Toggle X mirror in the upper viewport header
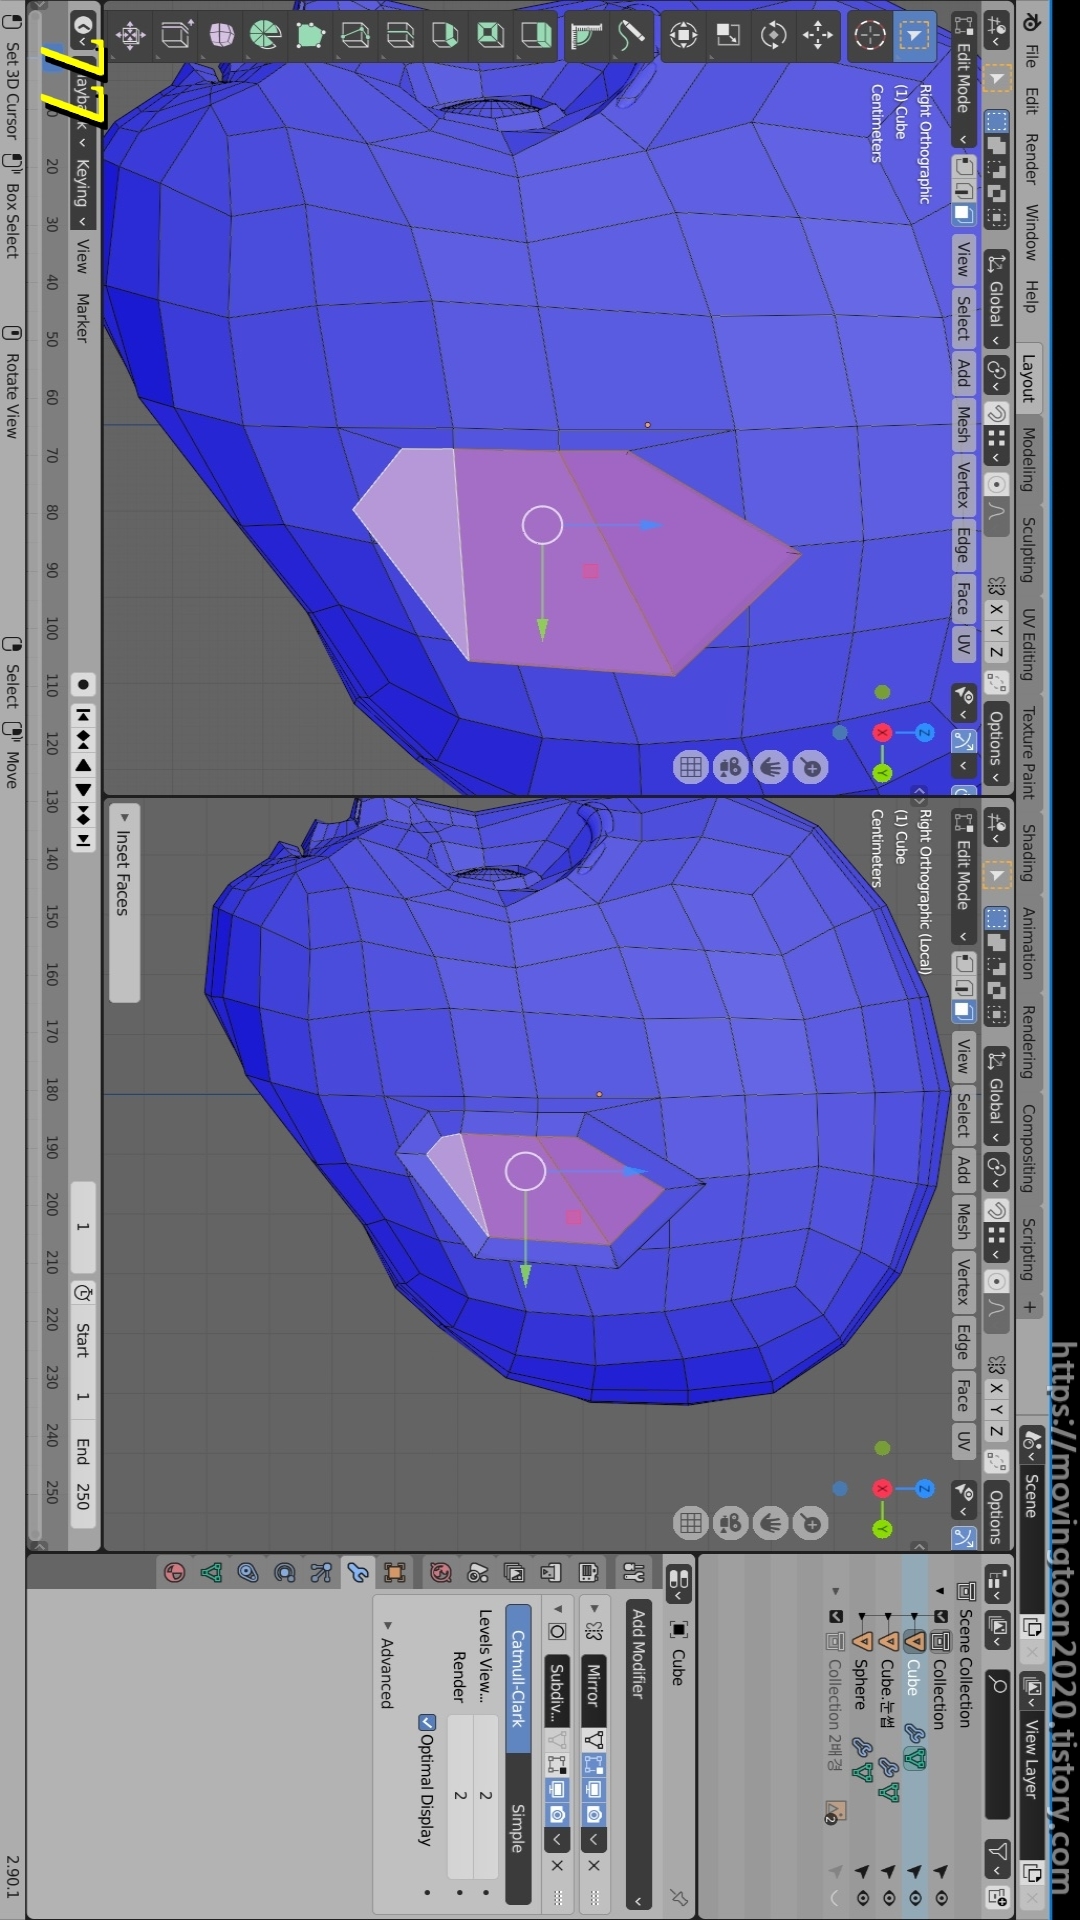The width and height of the screenshot is (1080, 1920). [x=996, y=608]
